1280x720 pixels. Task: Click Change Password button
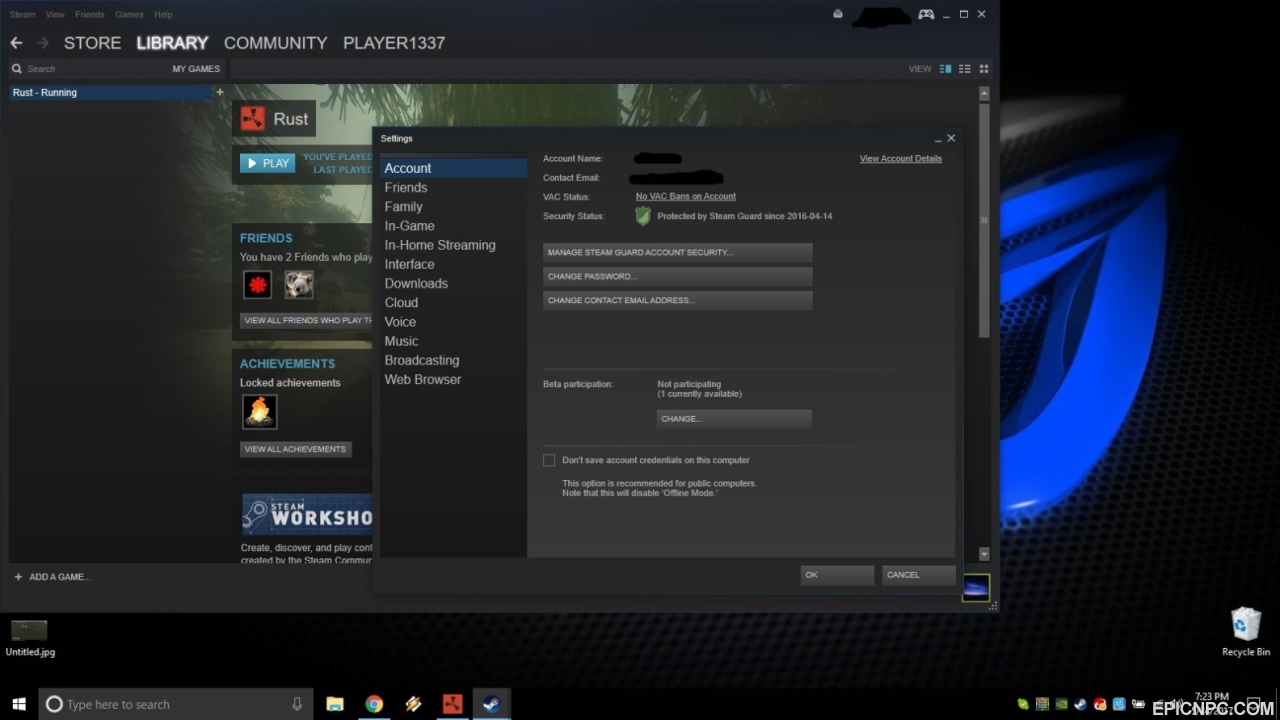[677, 276]
